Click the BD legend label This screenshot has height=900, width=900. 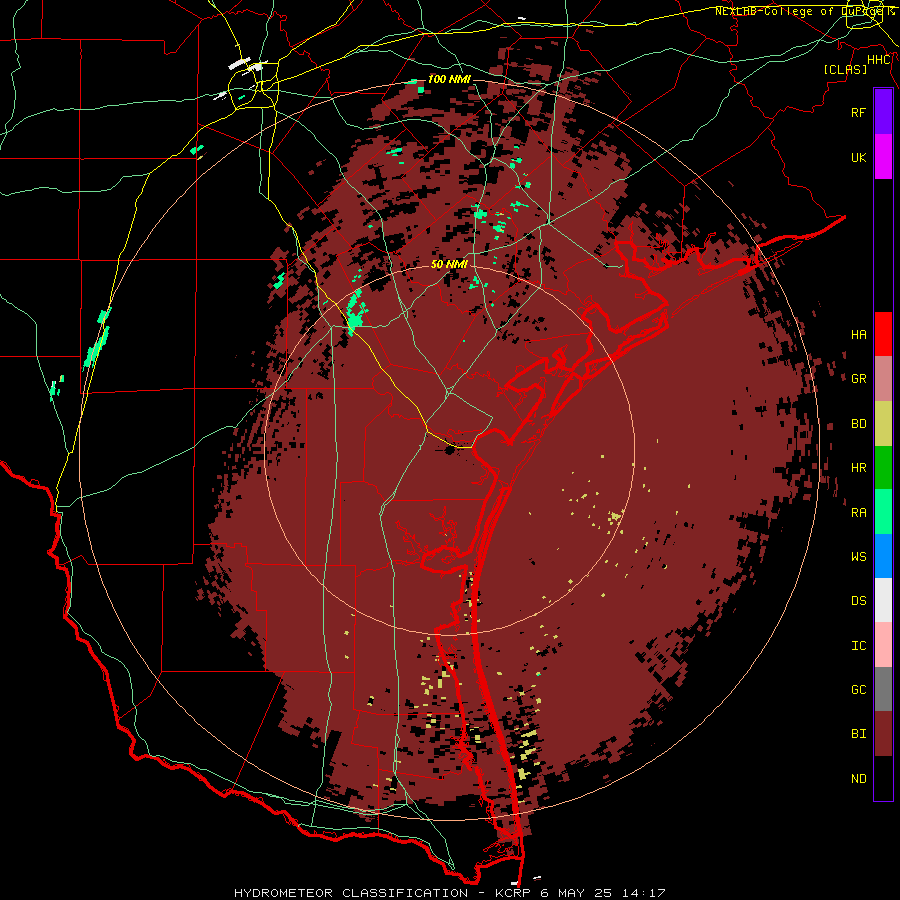point(858,424)
